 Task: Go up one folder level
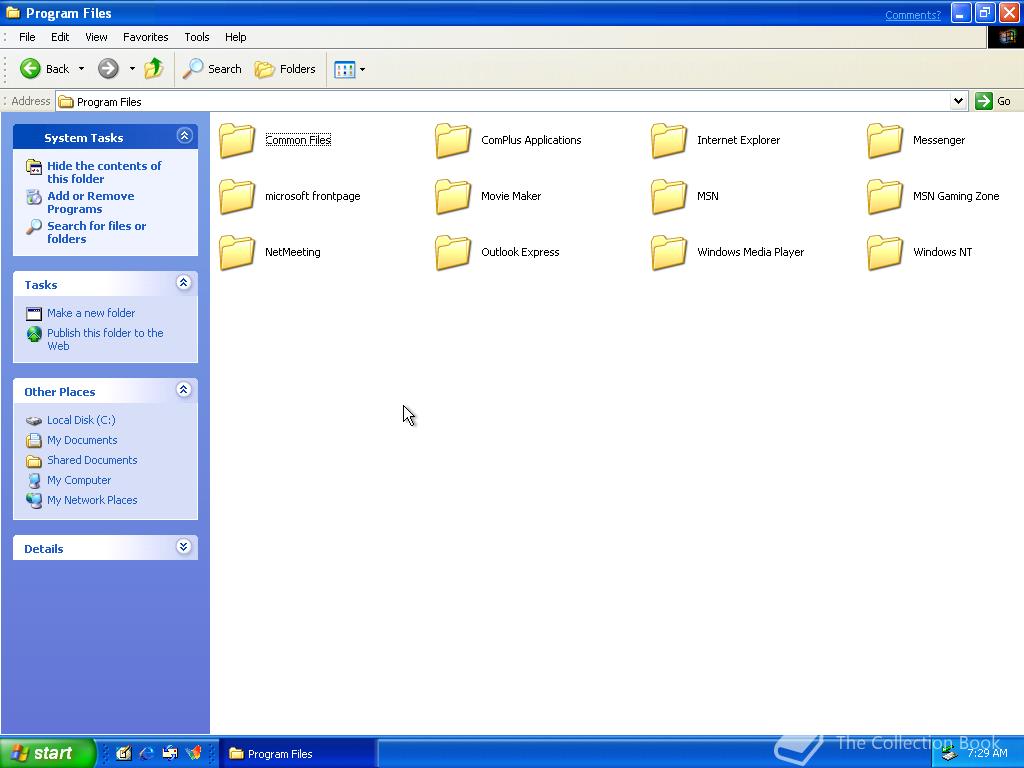[154, 69]
